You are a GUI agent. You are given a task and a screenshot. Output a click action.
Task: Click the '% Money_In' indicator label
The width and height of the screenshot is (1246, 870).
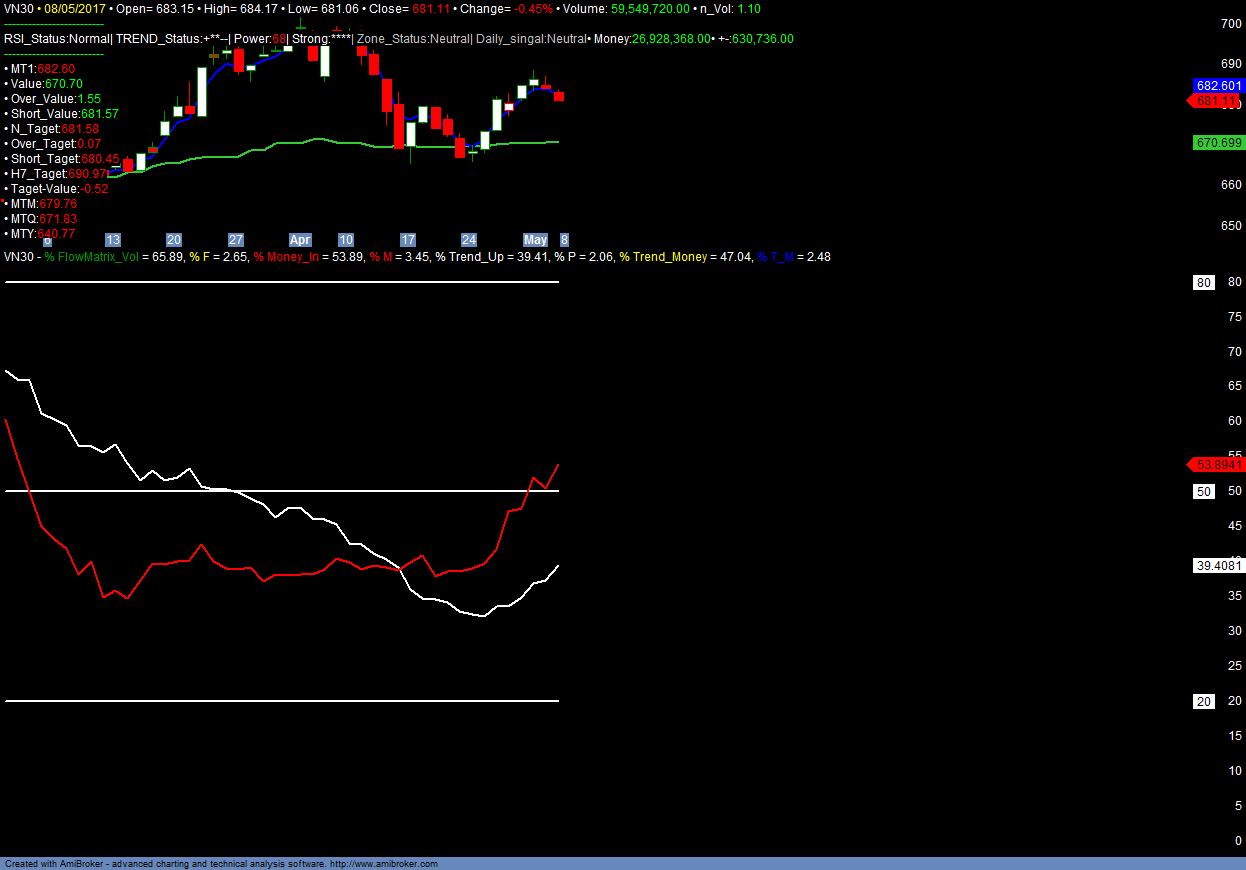(x=291, y=257)
